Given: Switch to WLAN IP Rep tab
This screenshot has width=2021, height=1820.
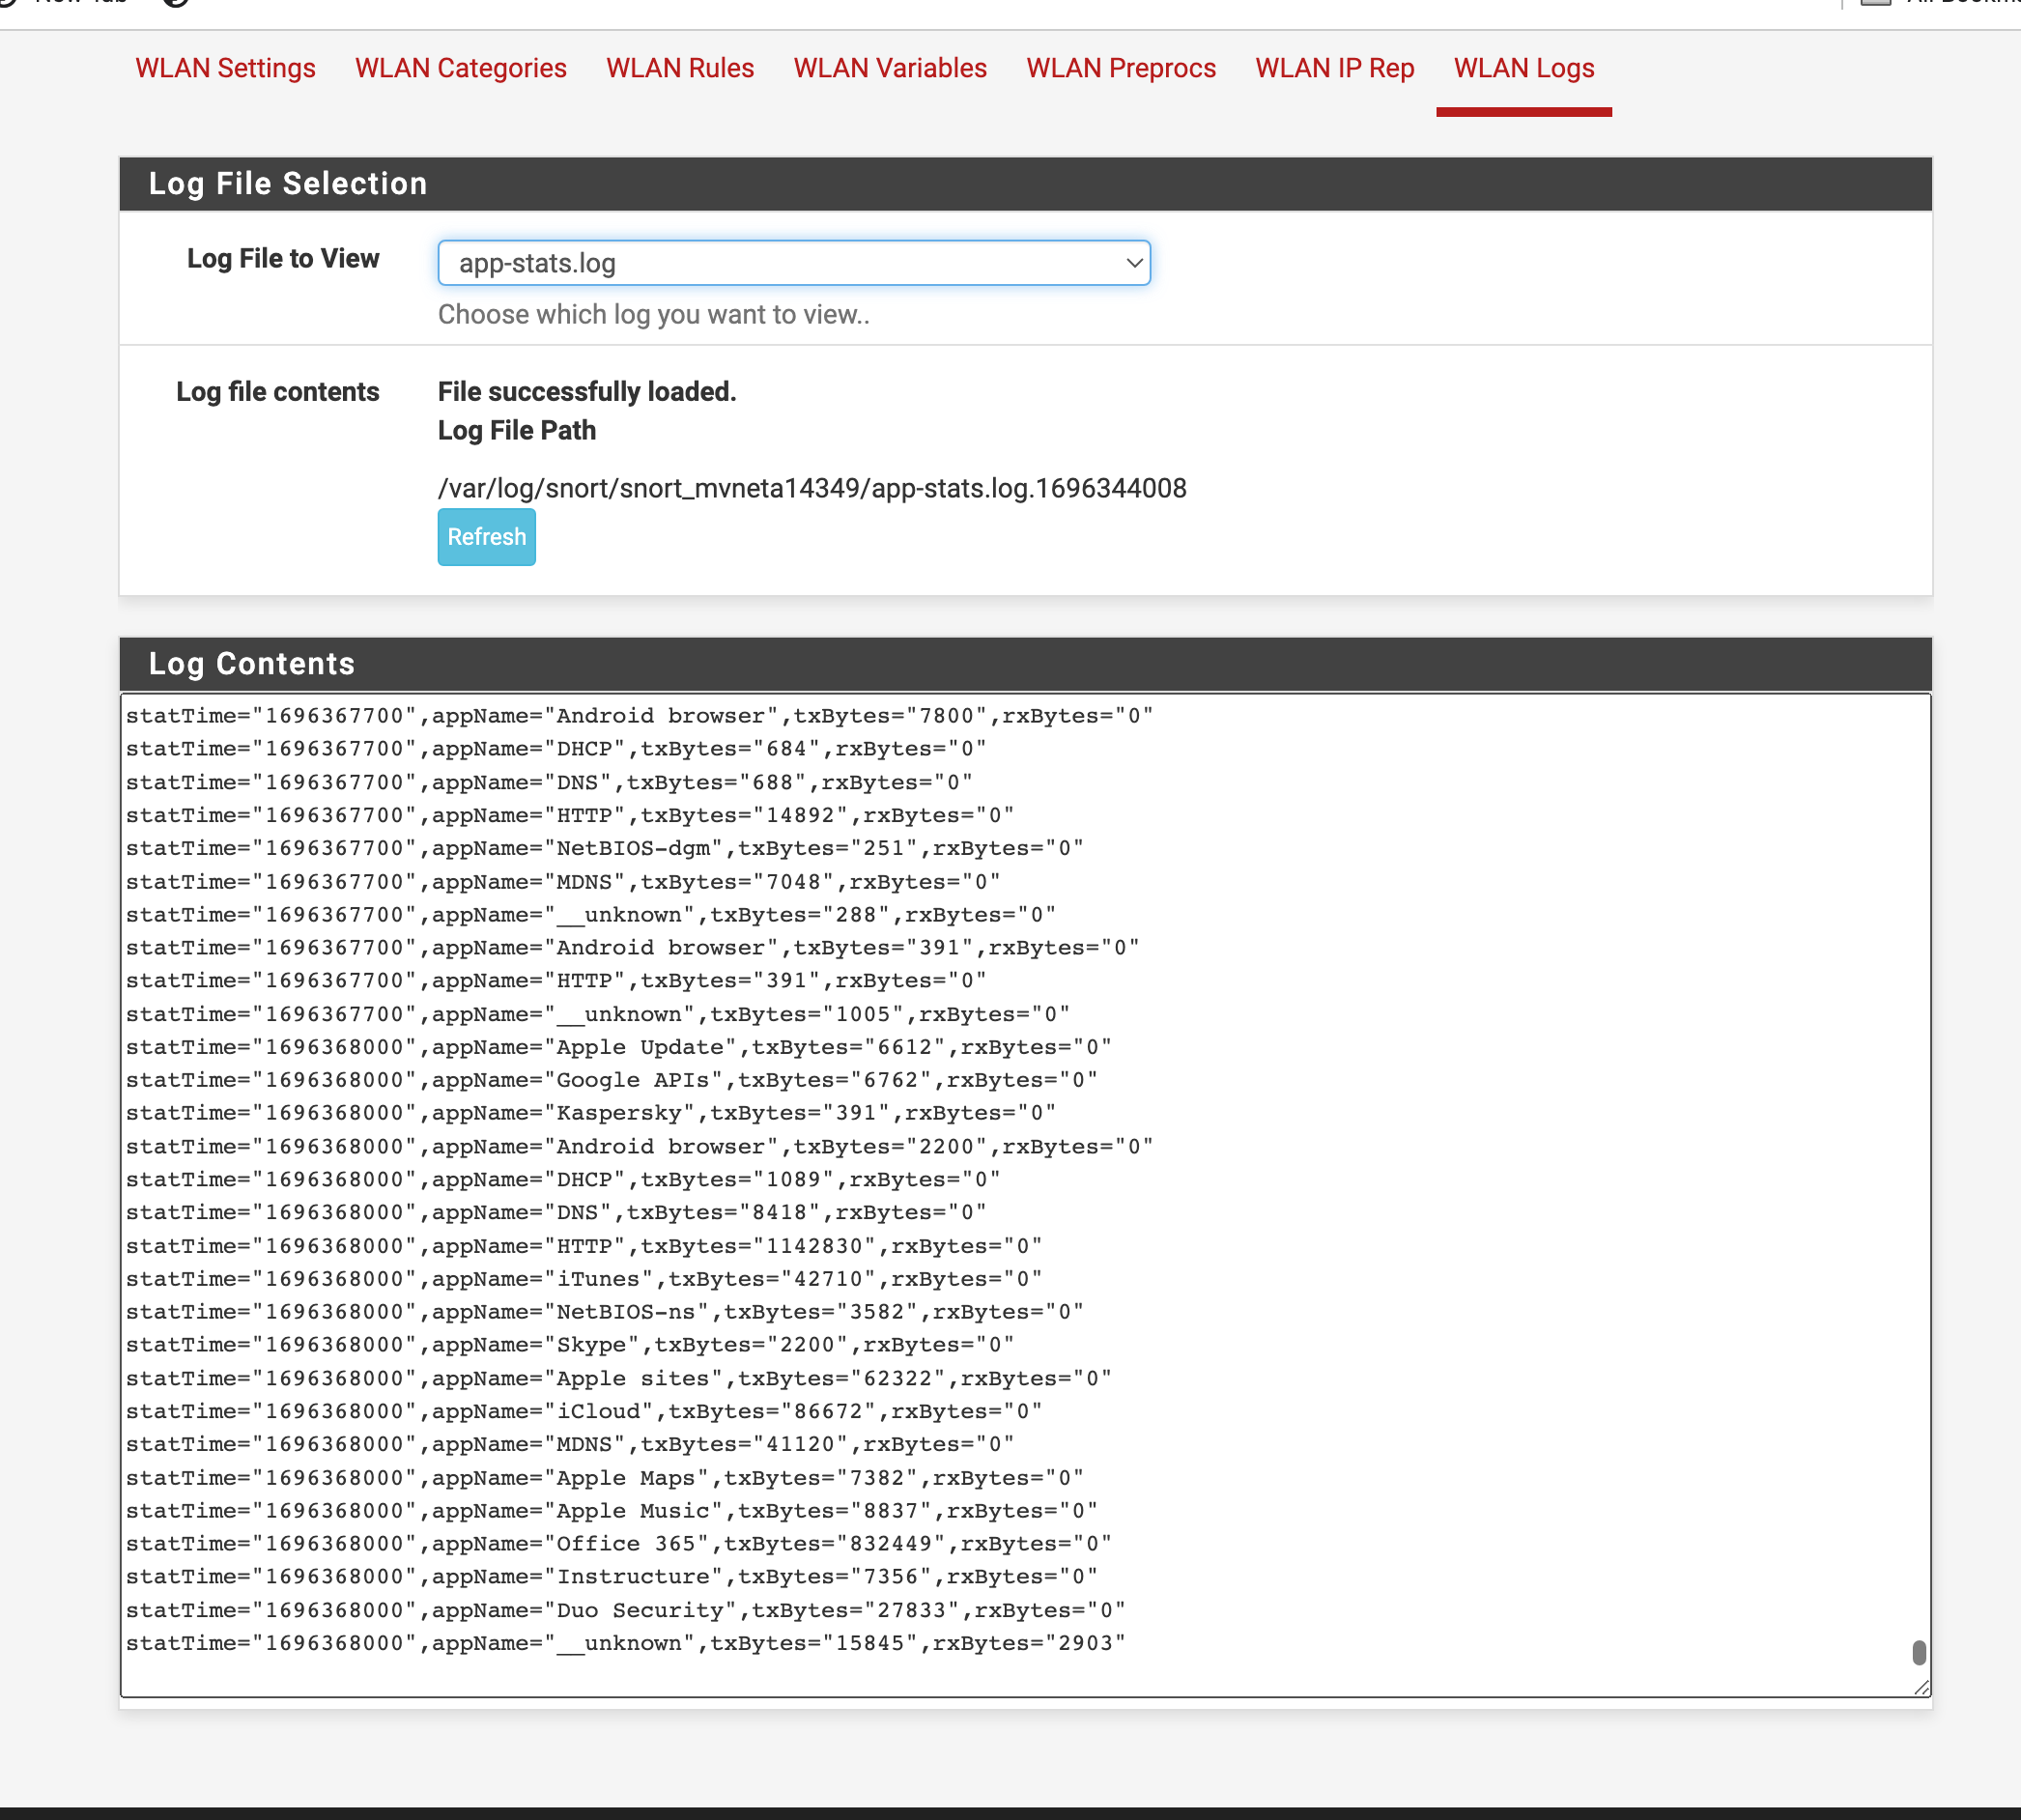Looking at the screenshot, I should point(1334,68).
